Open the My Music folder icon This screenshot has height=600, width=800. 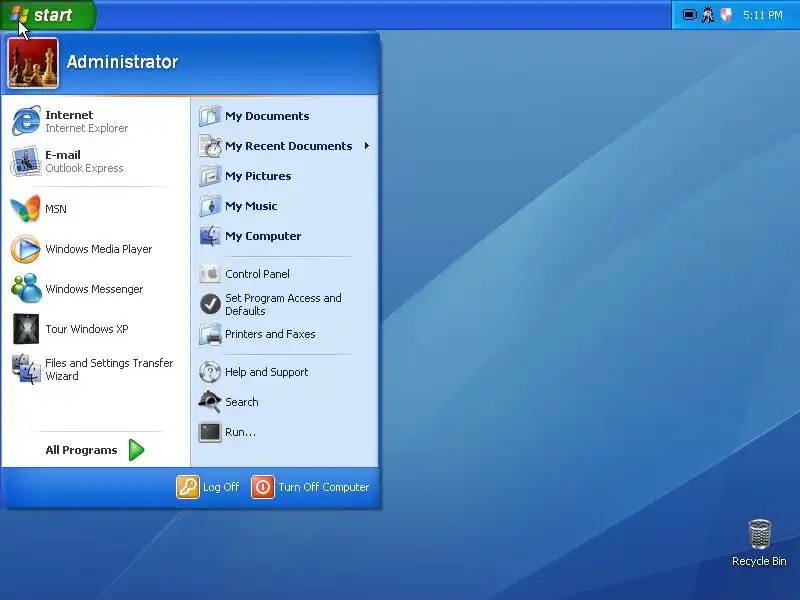(x=210, y=206)
